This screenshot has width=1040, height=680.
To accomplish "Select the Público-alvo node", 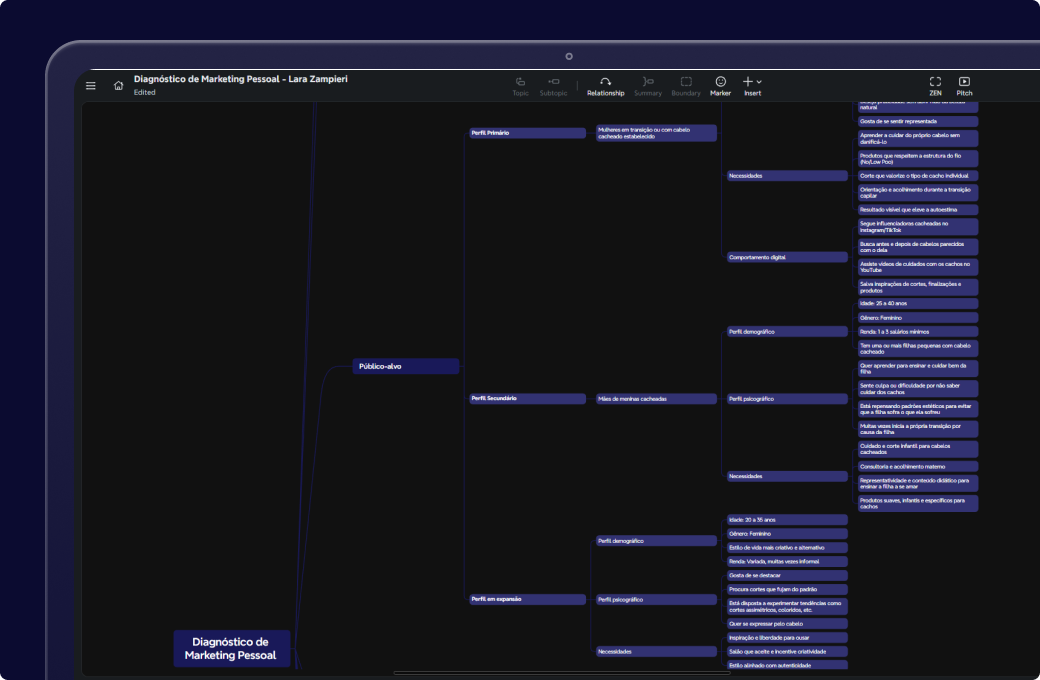I will 405,366.
